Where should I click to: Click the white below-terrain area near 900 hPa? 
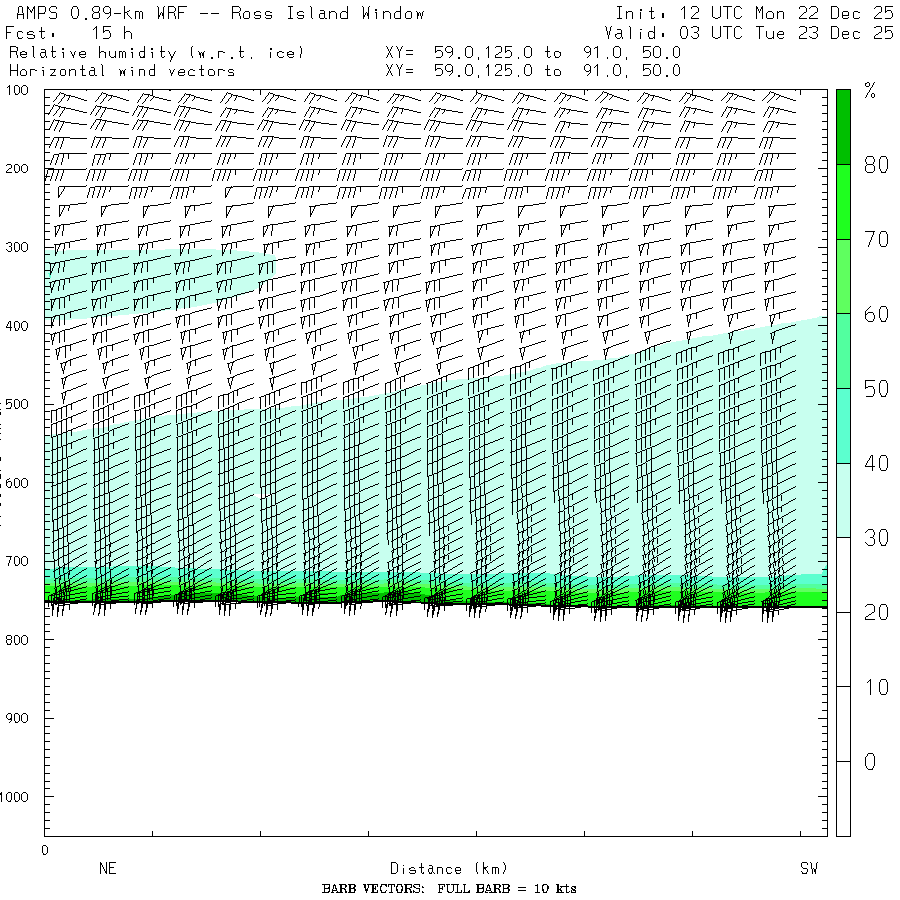pyautogui.click(x=436, y=720)
